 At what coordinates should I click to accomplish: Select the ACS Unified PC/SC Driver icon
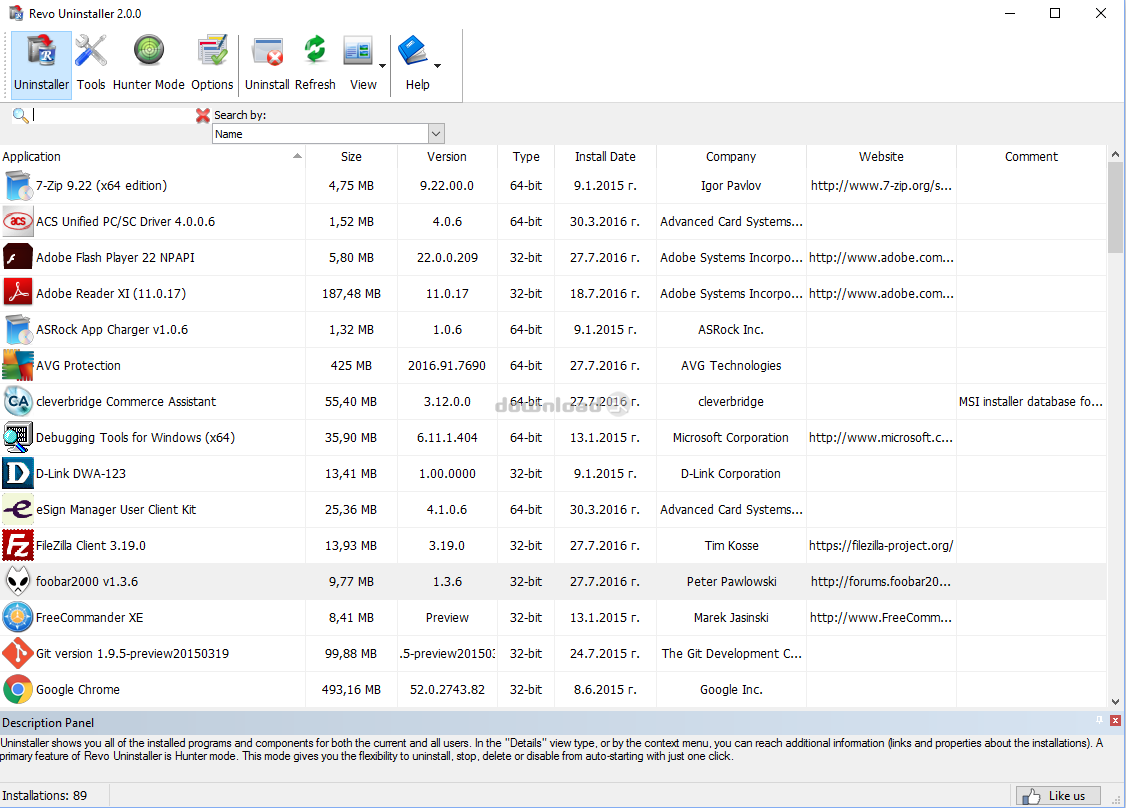[x=18, y=222]
